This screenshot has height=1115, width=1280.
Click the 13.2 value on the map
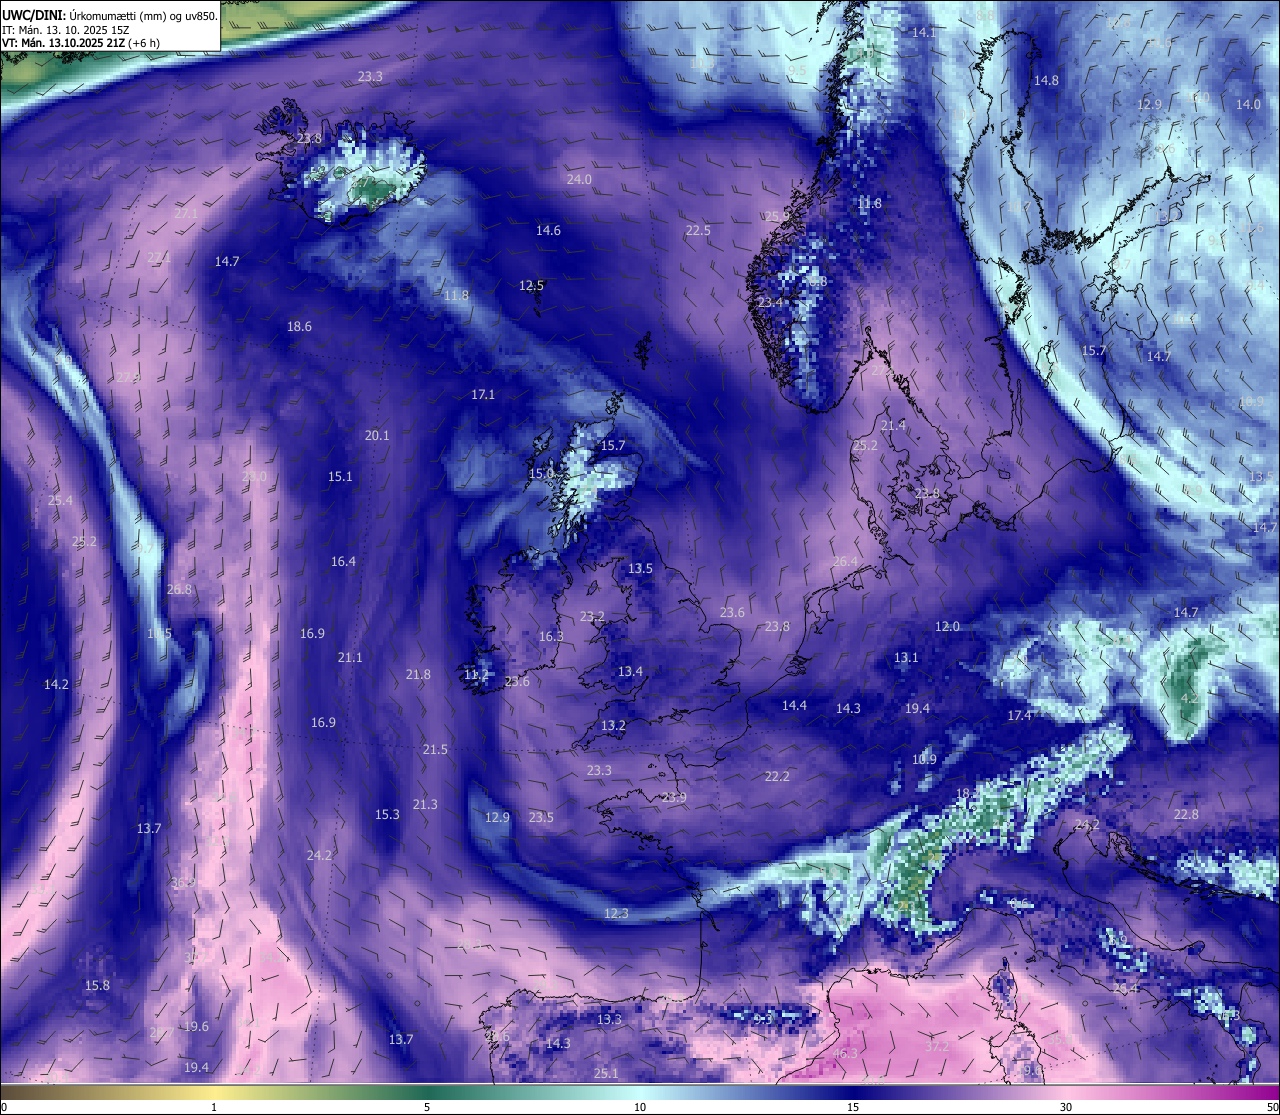click(613, 725)
